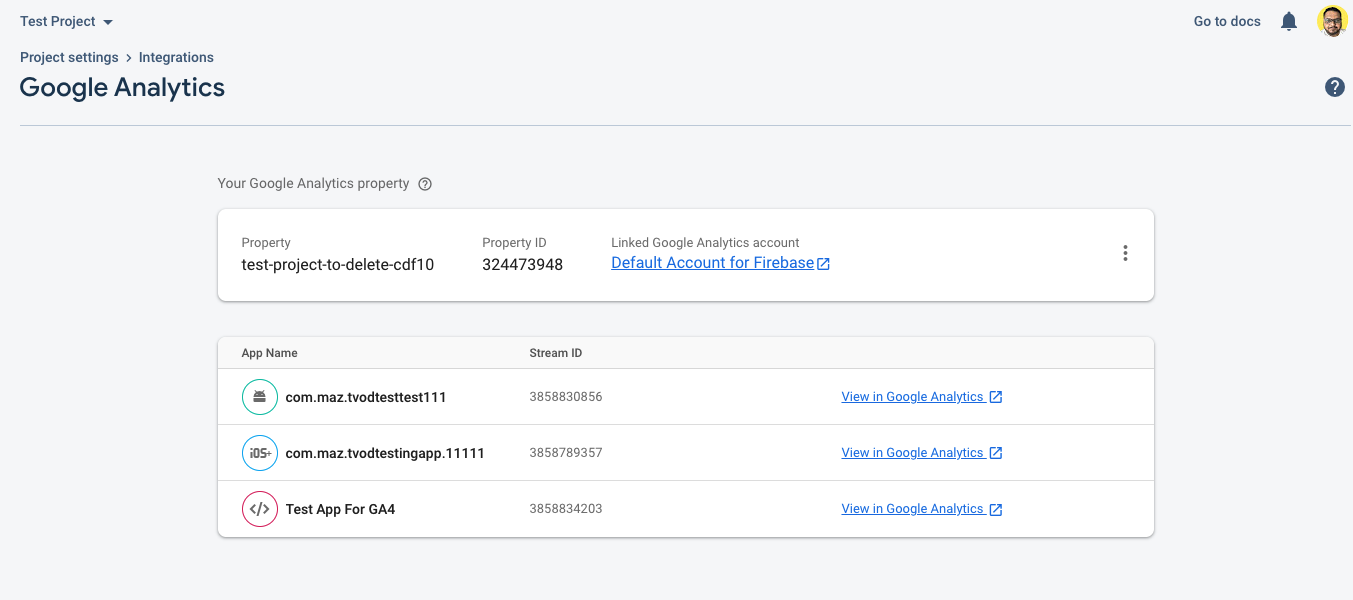Open the user account avatar

point(1332,21)
